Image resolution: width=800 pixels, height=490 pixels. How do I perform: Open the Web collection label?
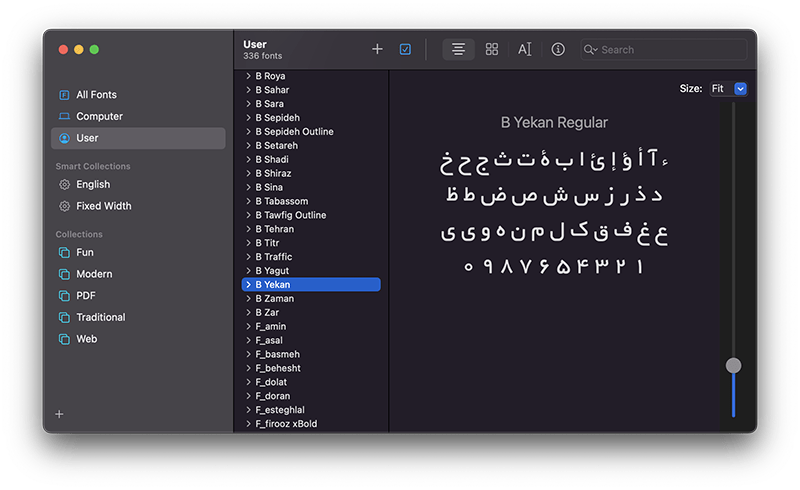coord(86,339)
